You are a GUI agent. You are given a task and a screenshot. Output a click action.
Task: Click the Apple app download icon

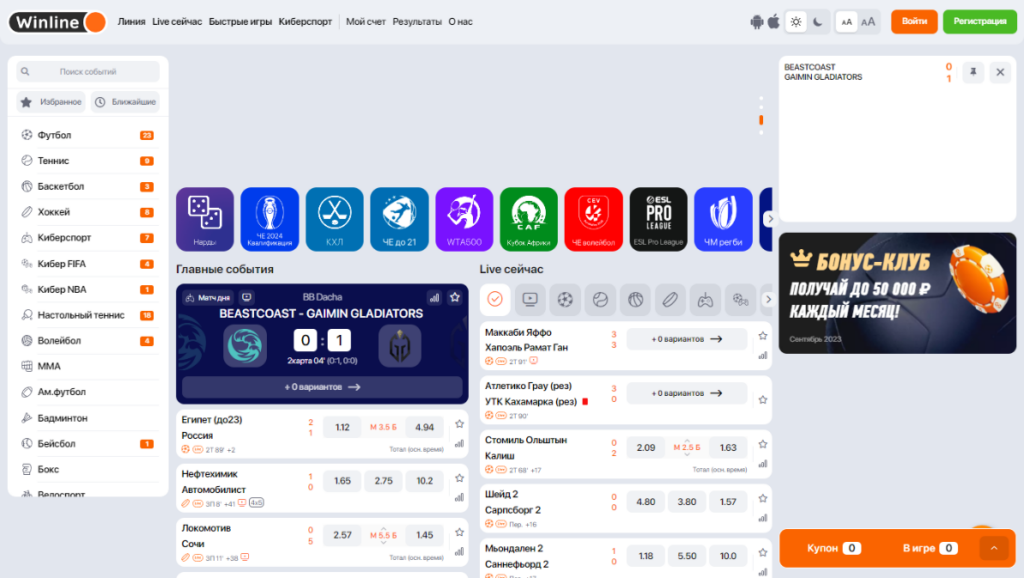(774, 22)
